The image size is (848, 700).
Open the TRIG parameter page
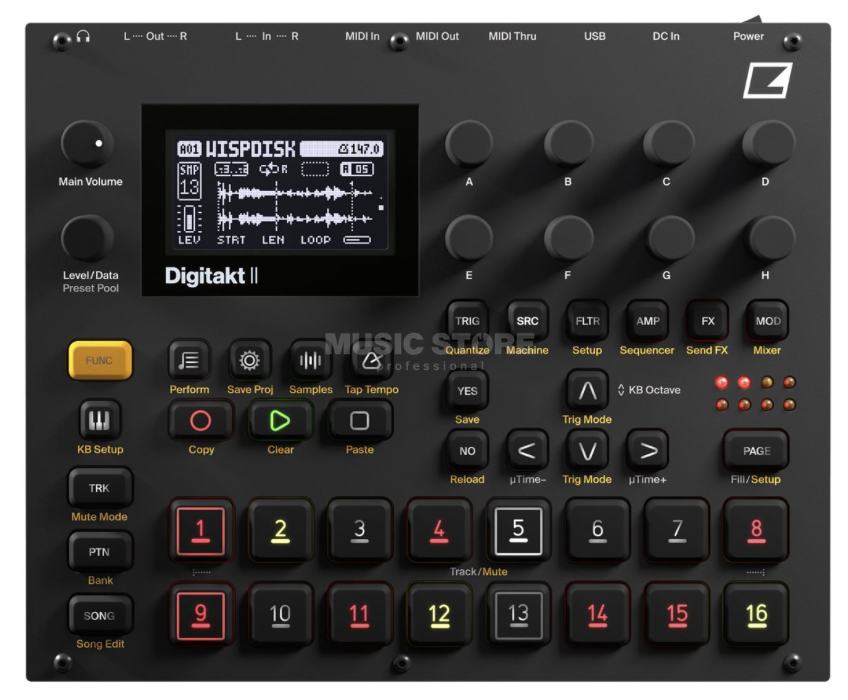468,321
